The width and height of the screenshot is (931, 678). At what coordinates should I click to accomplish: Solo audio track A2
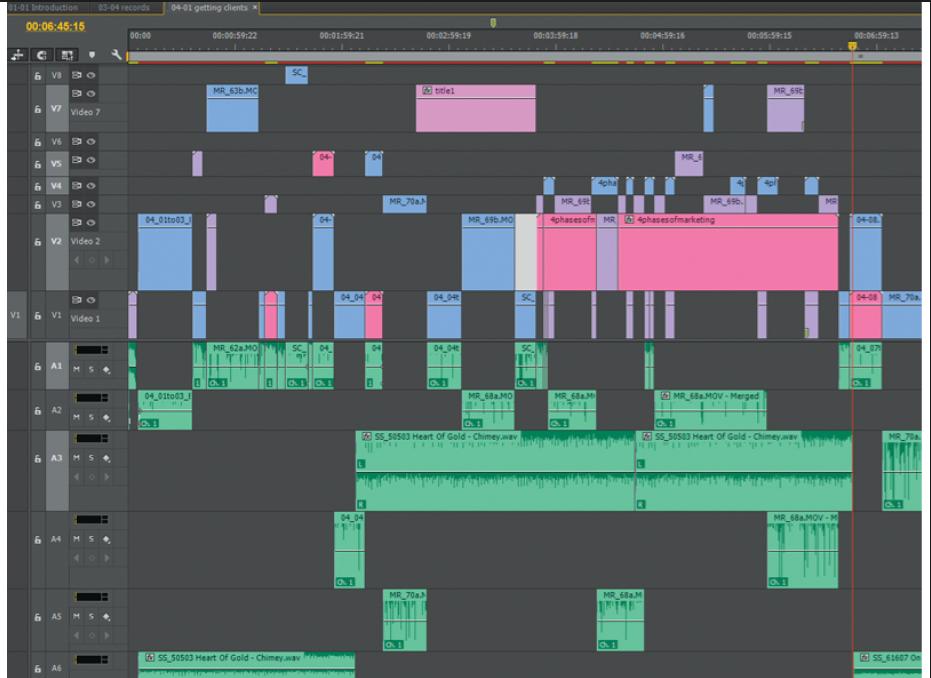click(91, 417)
